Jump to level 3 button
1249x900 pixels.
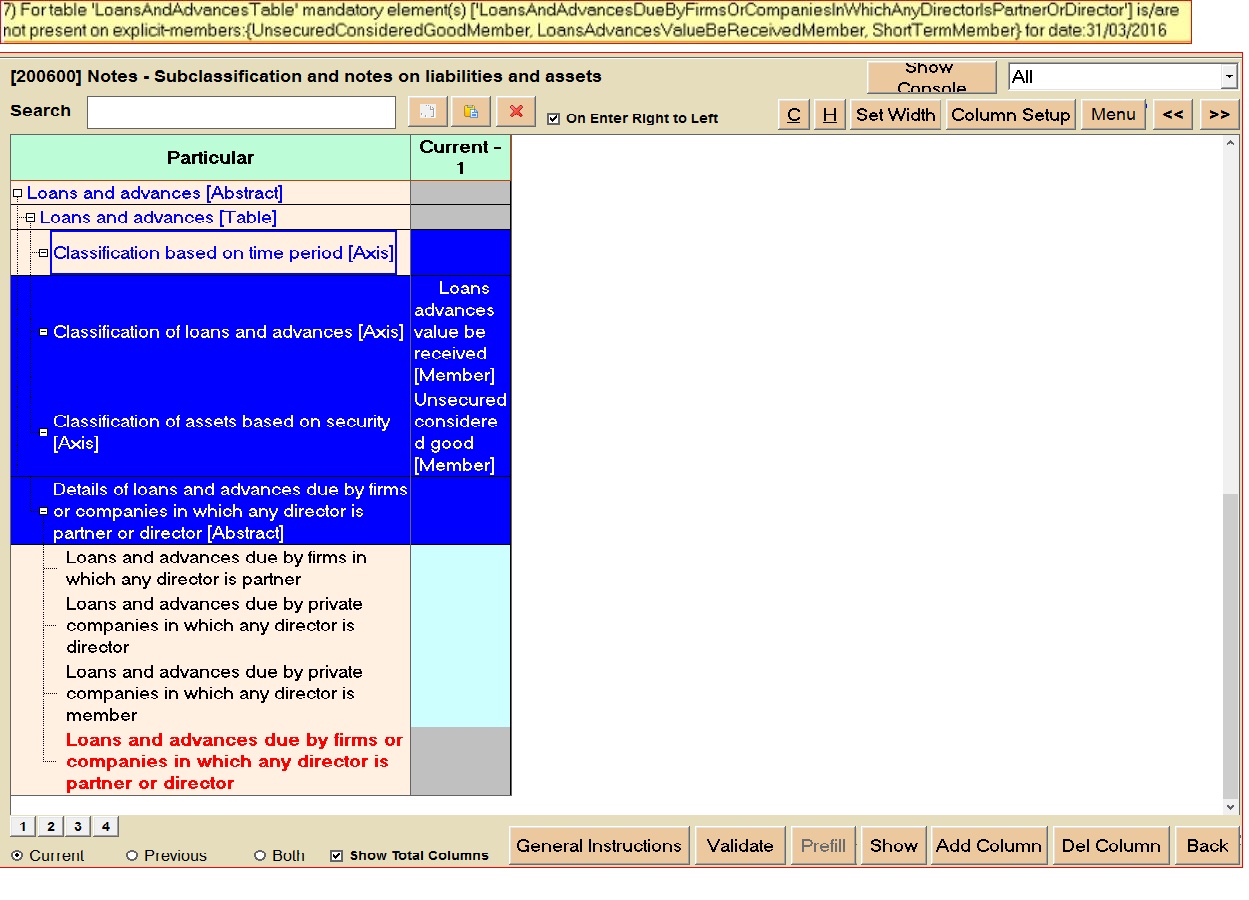point(77,826)
